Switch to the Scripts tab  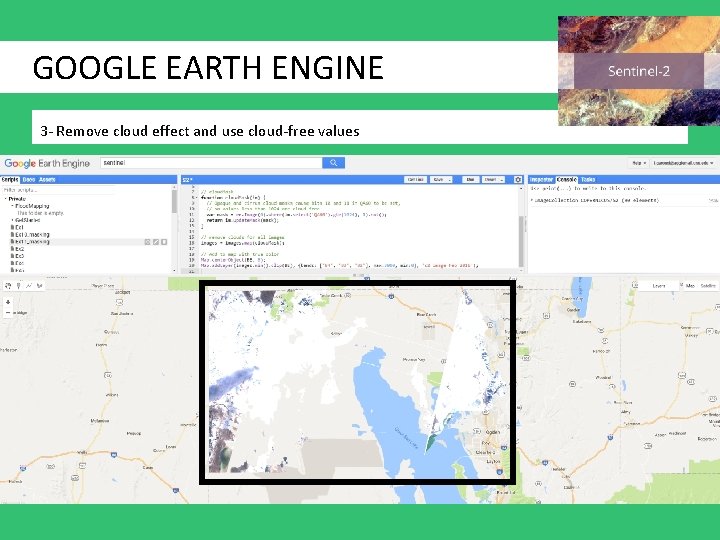click(x=10, y=180)
